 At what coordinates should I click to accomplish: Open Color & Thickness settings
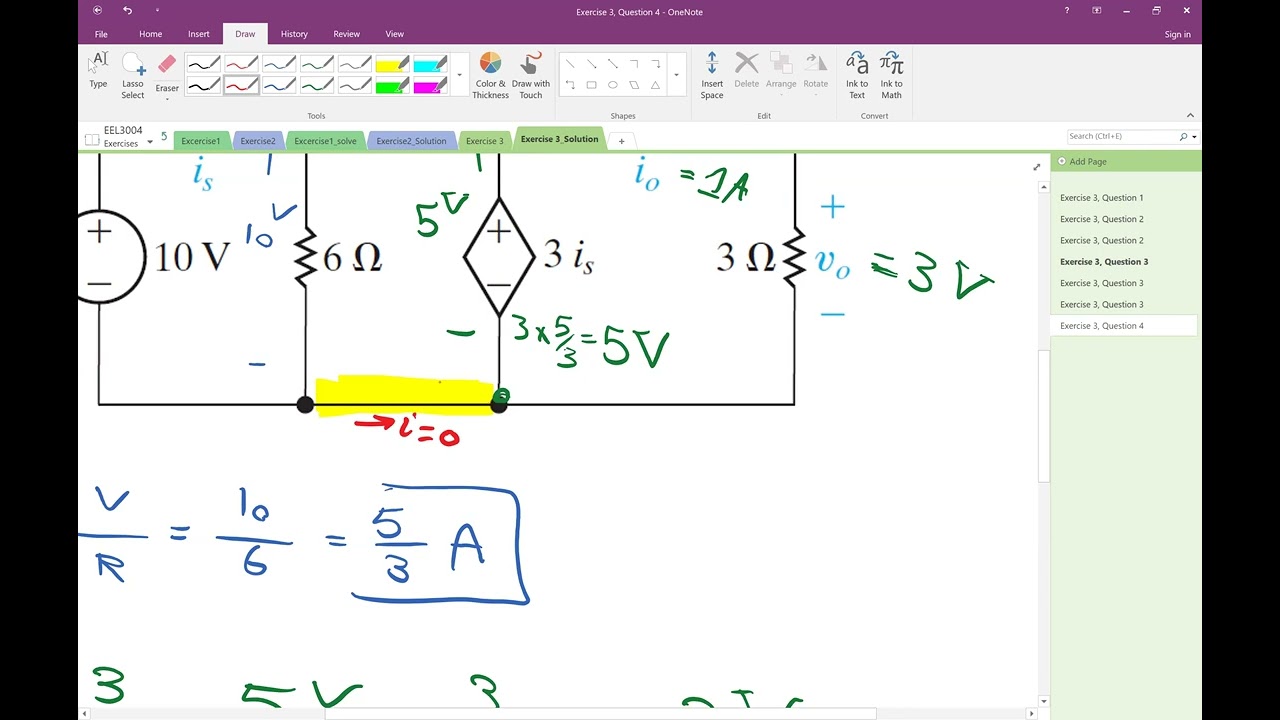pos(490,76)
